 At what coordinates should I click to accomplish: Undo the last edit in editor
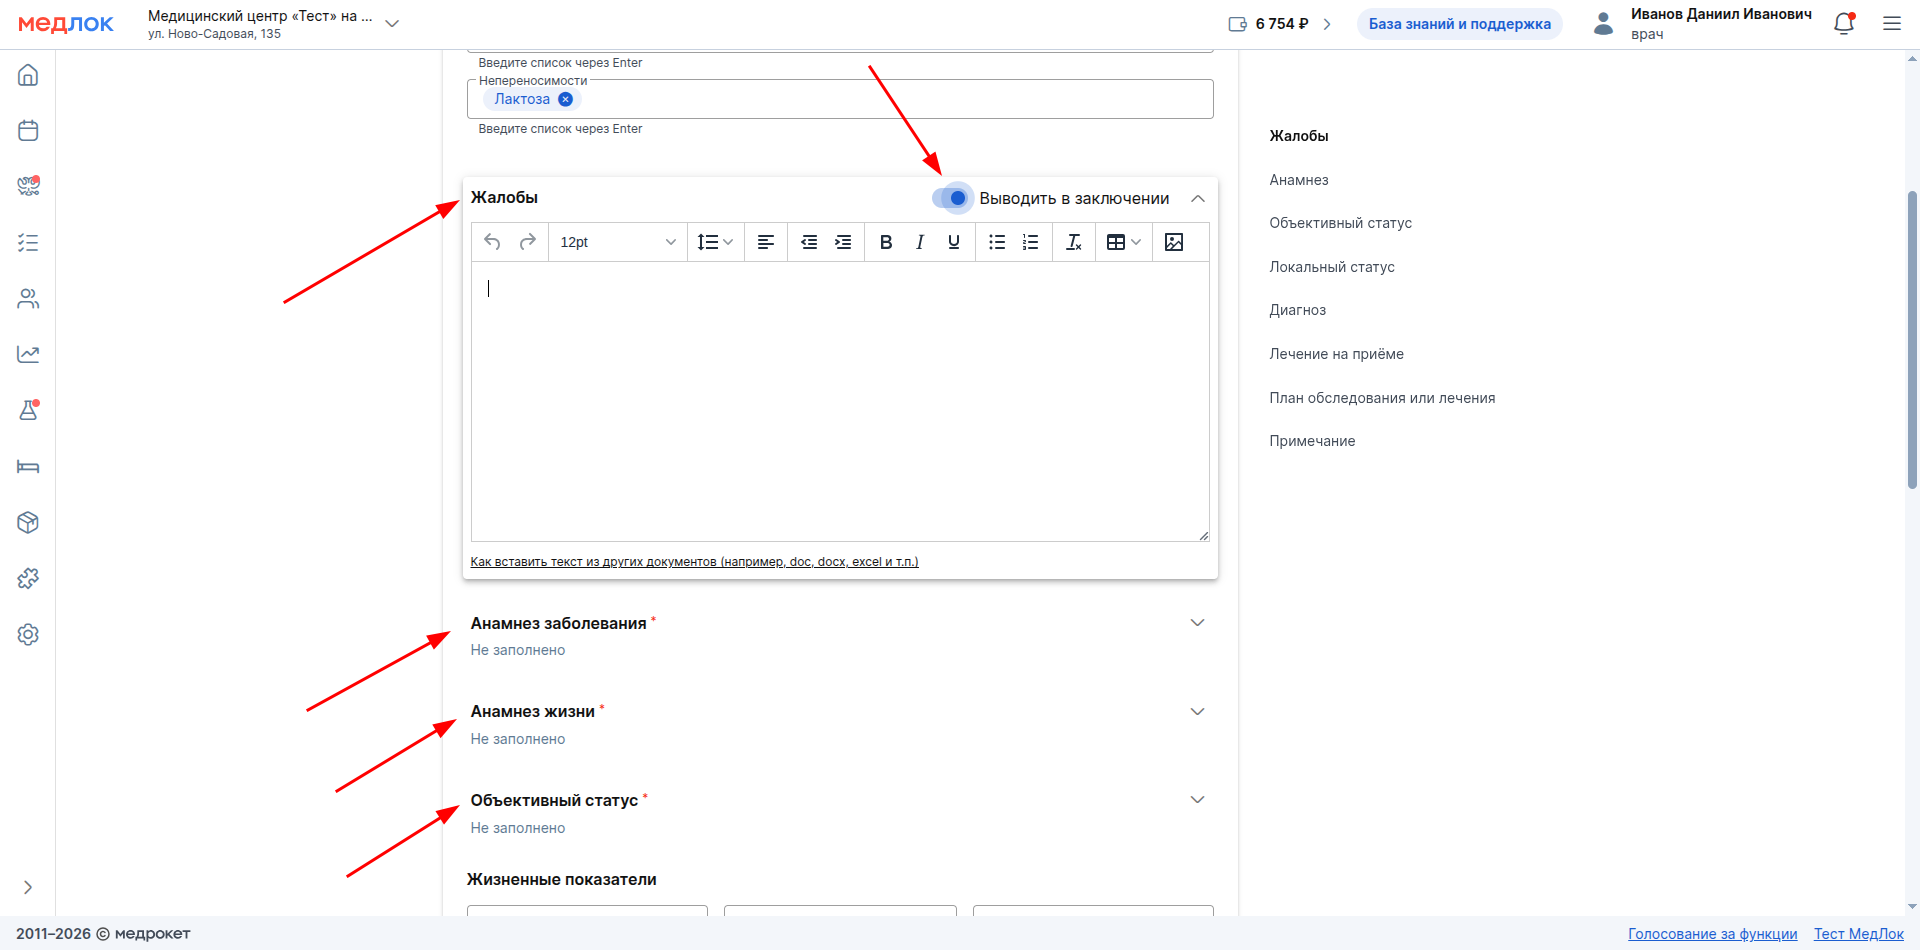[x=492, y=242]
